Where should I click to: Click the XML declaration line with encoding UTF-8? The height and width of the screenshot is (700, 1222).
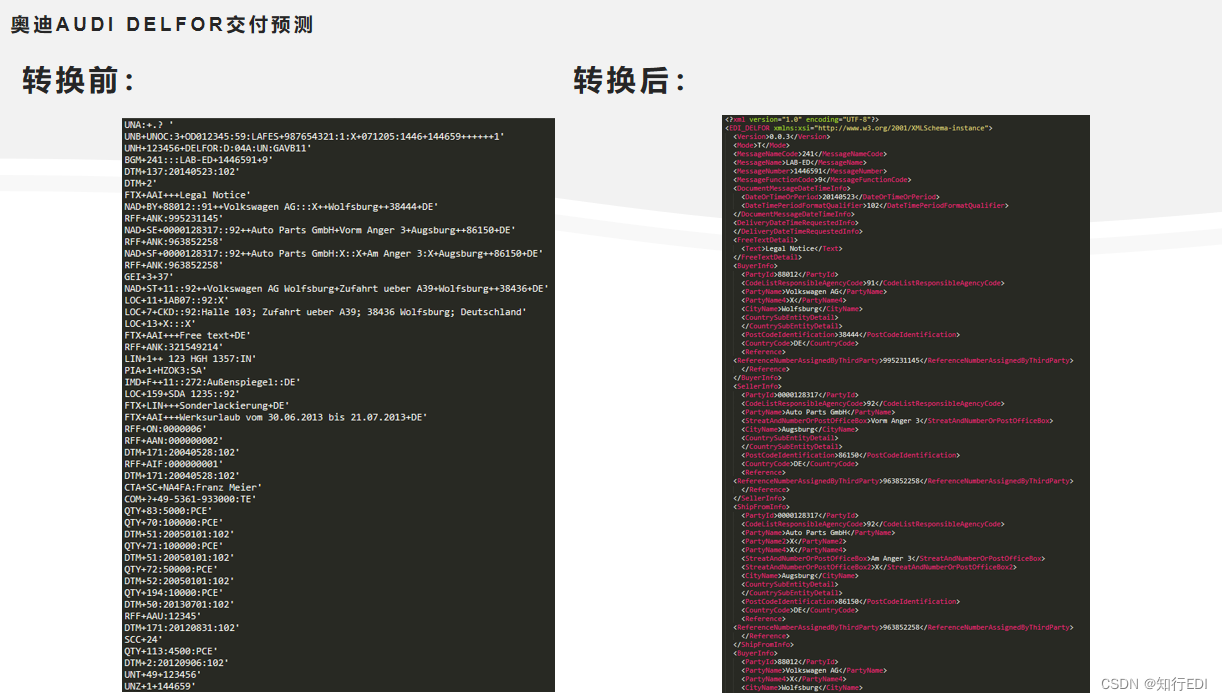pyautogui.click(x=802, y=119)
